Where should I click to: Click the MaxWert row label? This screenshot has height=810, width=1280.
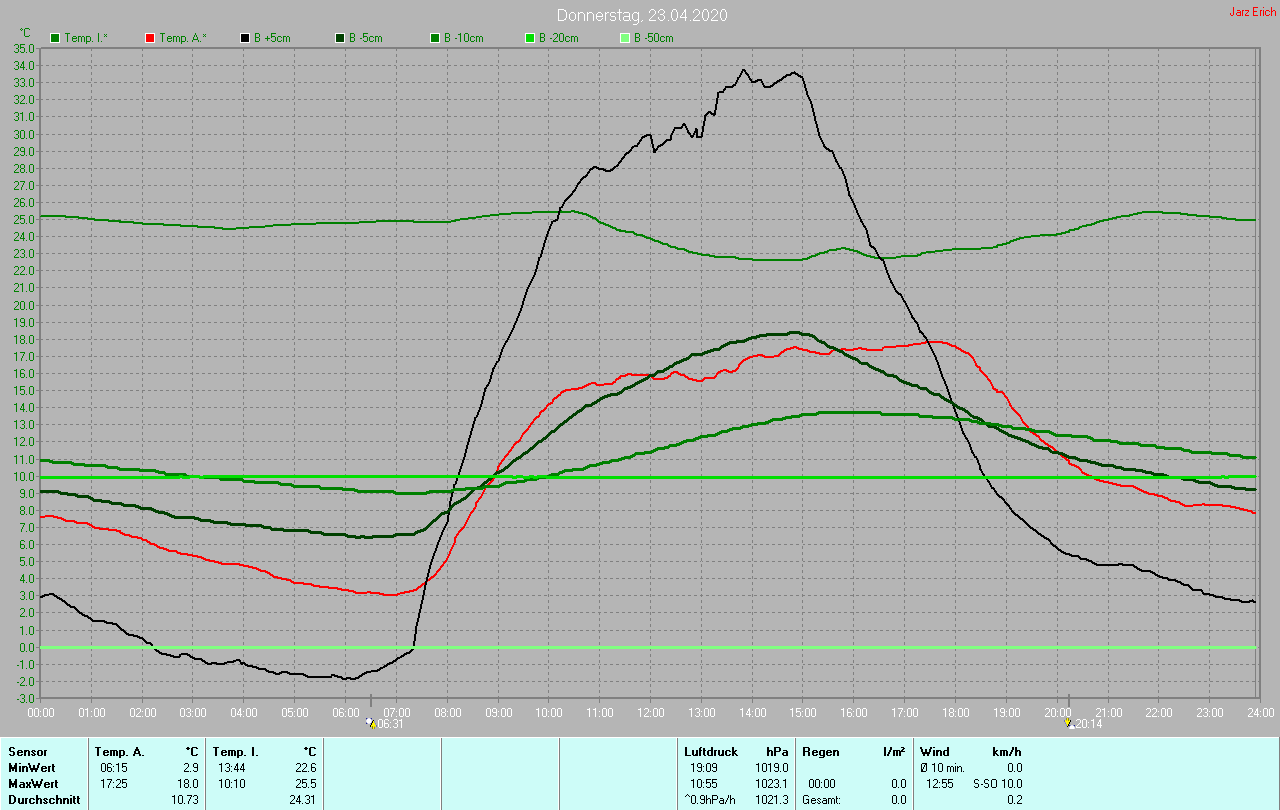32,784
